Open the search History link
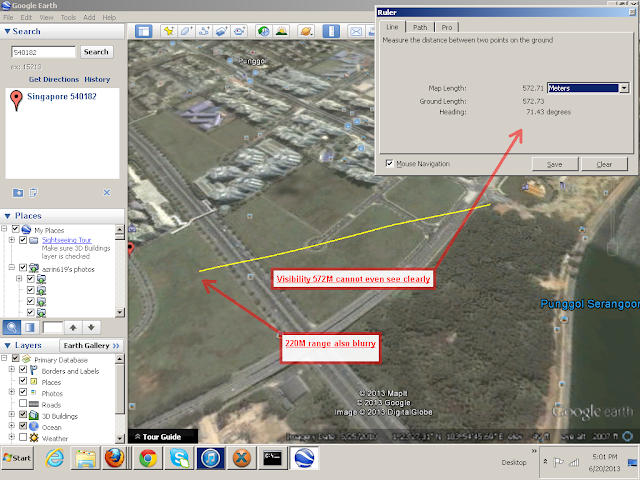 point(97,80)
